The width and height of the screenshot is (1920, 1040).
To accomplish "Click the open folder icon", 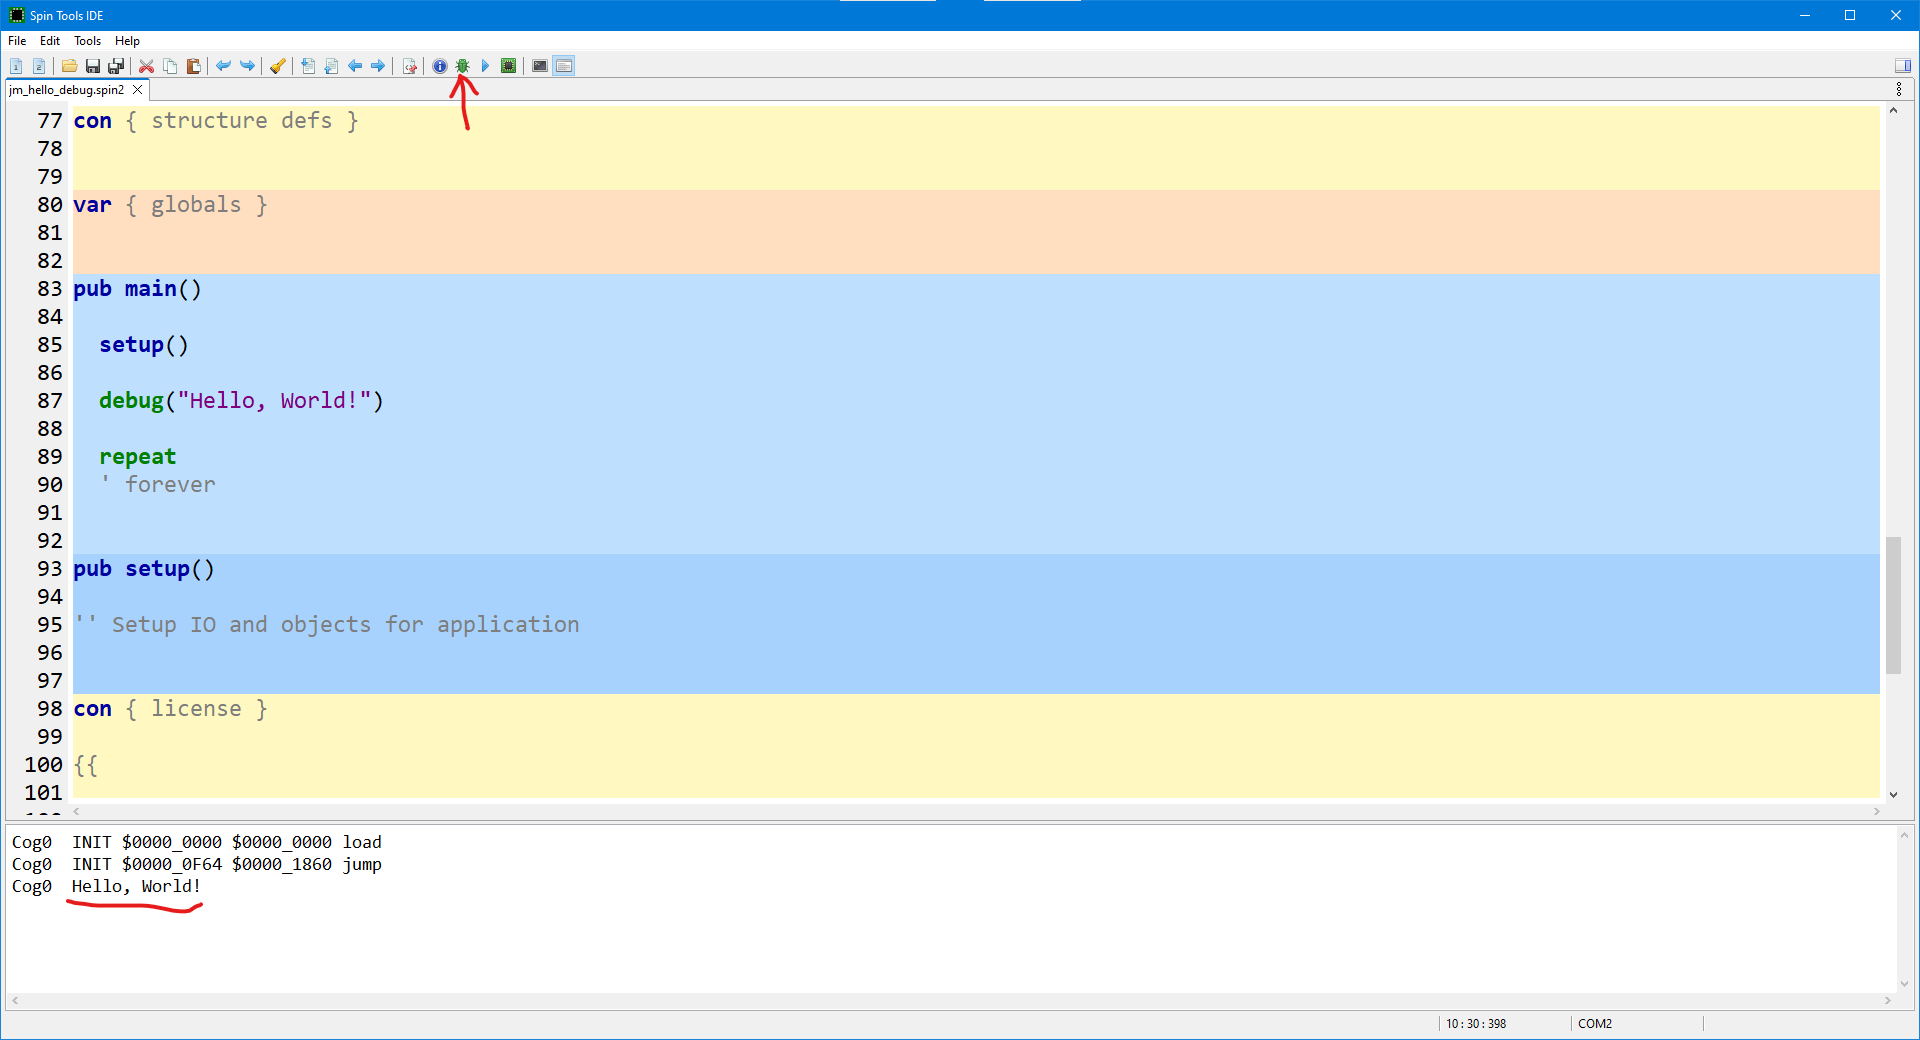I will click(69, 66).
